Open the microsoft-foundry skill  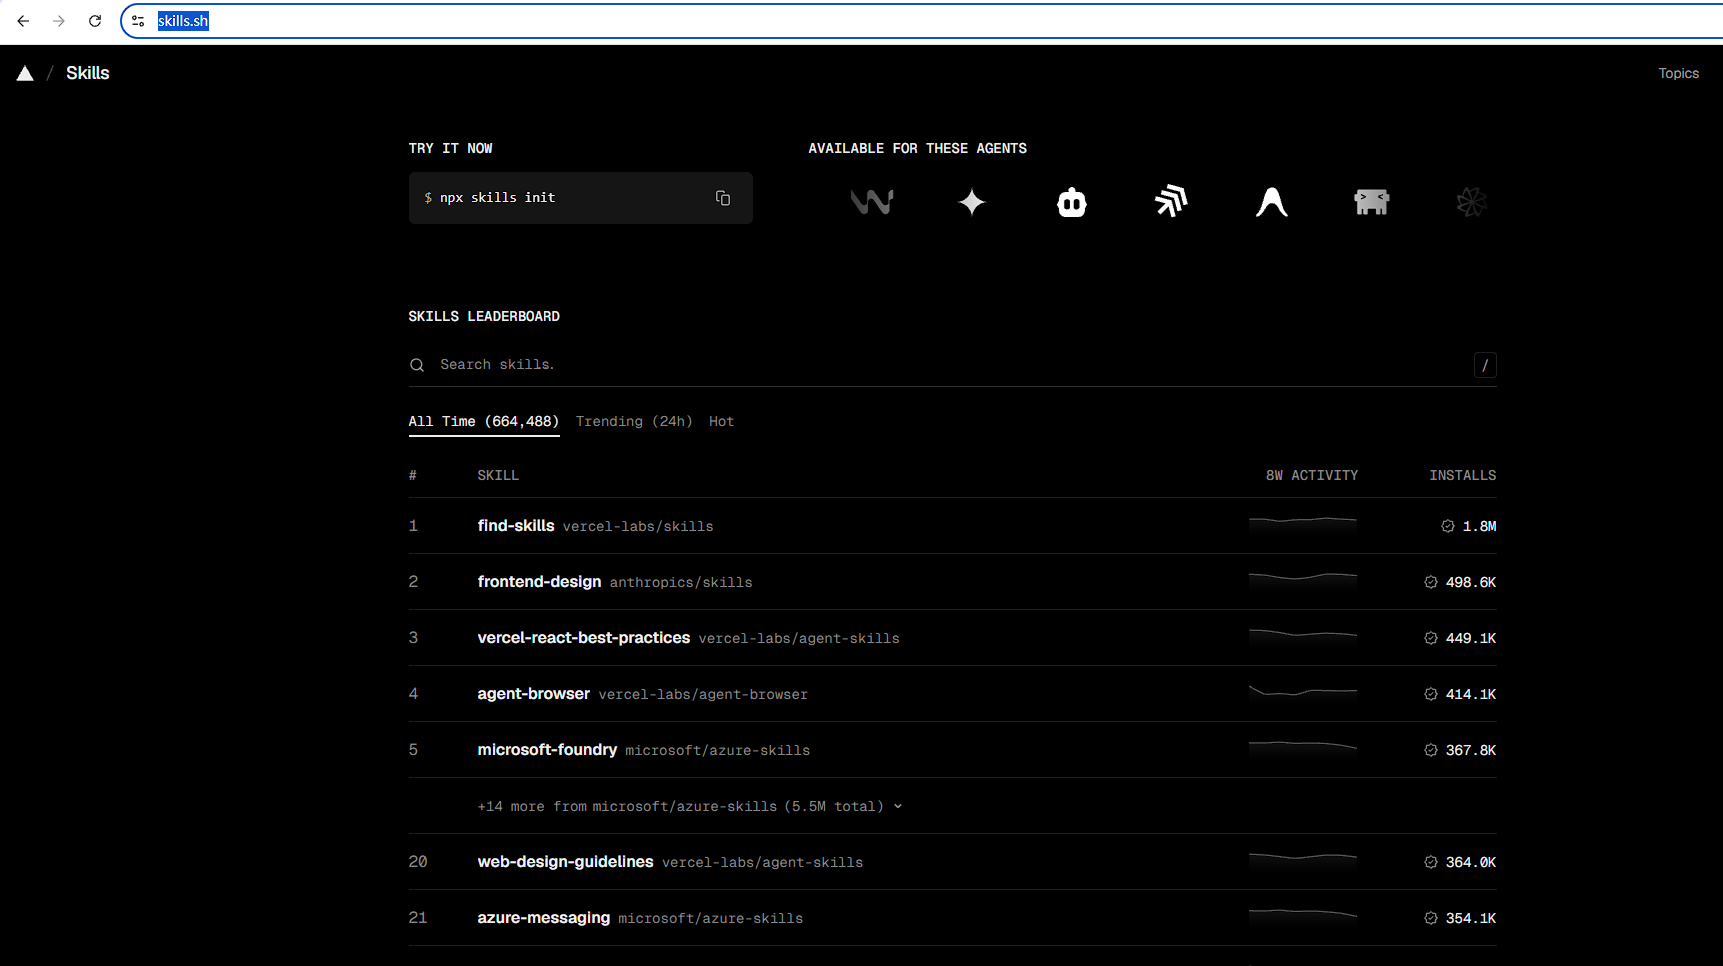pyautogui.click(x=547, y=750)
